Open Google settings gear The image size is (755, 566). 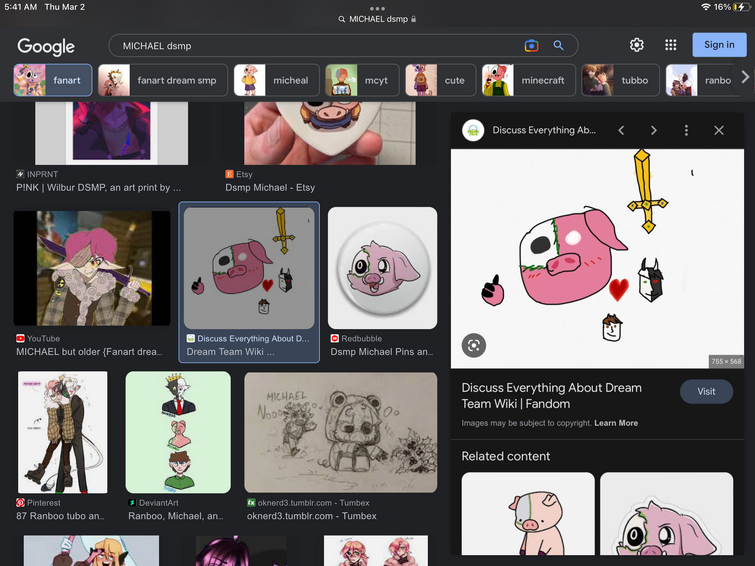point(637,45)
